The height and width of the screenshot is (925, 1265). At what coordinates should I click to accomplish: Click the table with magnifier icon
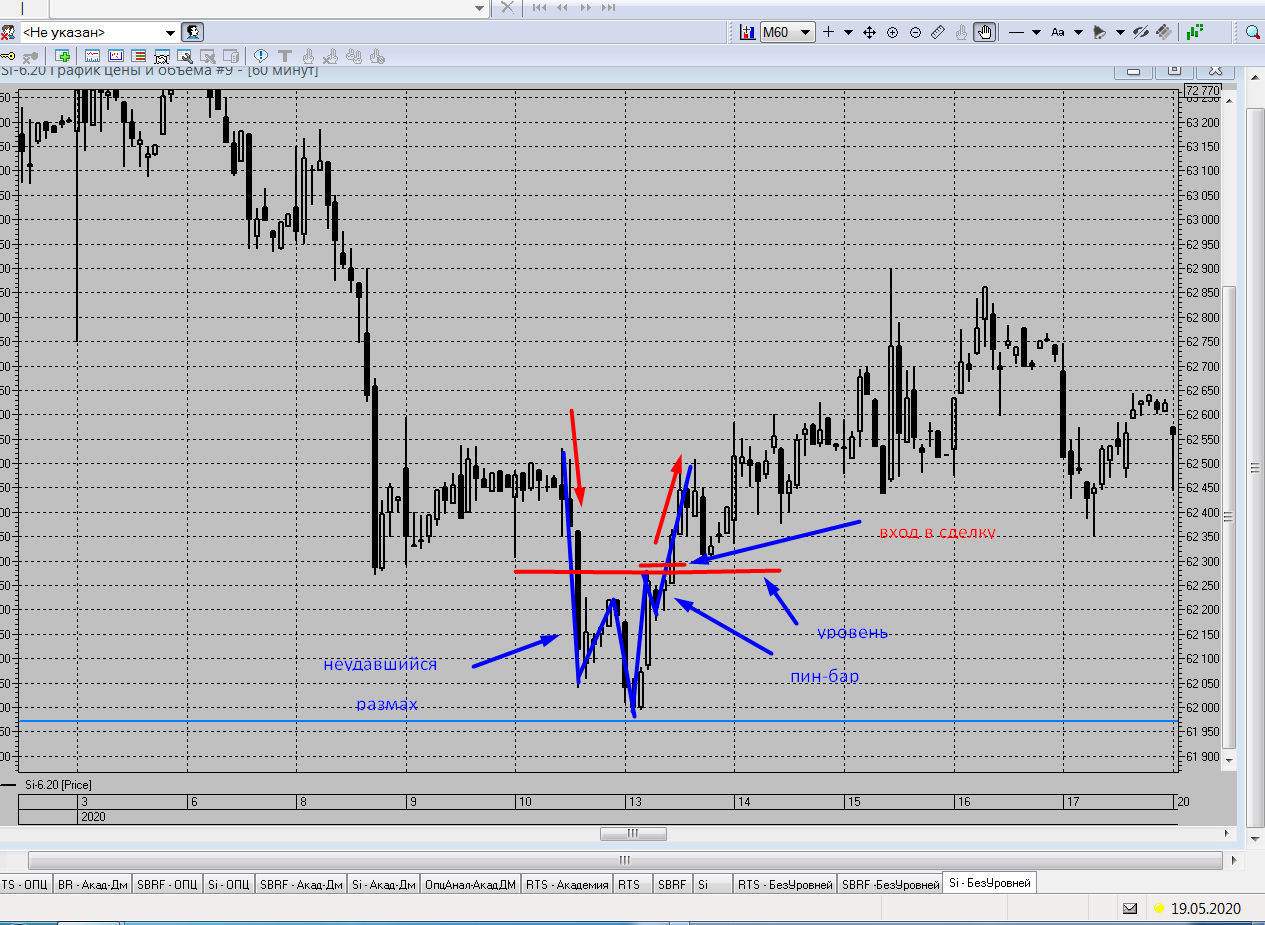pos(185,56)
